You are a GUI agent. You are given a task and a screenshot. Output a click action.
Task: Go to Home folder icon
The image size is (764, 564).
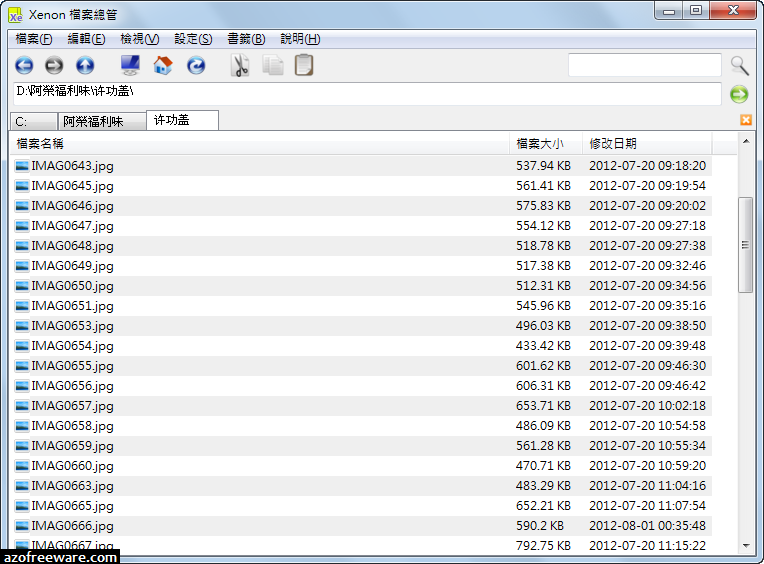tap(163, 65)
